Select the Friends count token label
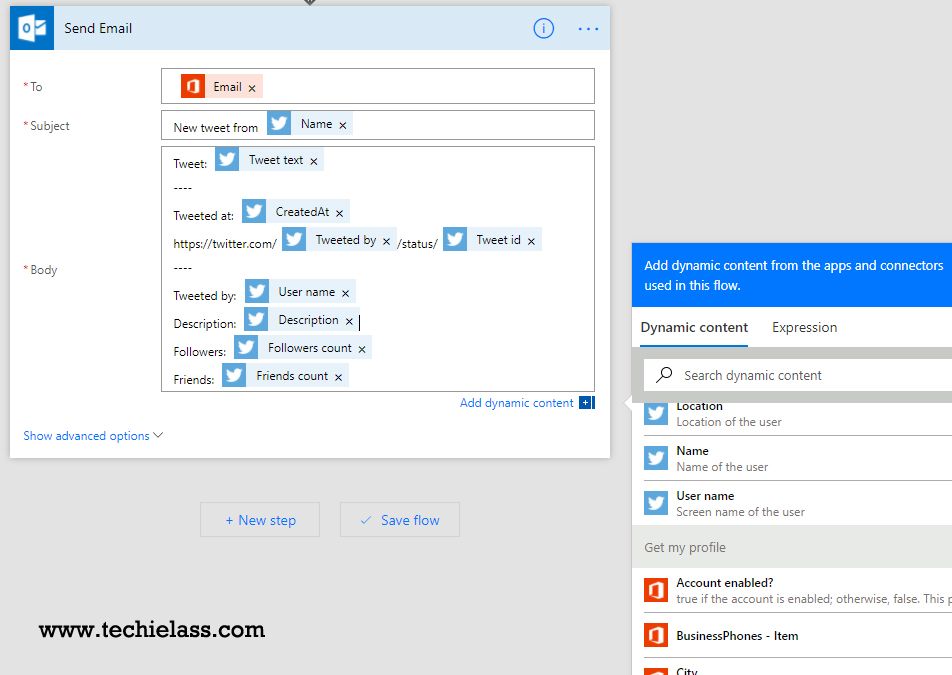The height and width of the screenshot is (675, 952). tap(292, 375)
